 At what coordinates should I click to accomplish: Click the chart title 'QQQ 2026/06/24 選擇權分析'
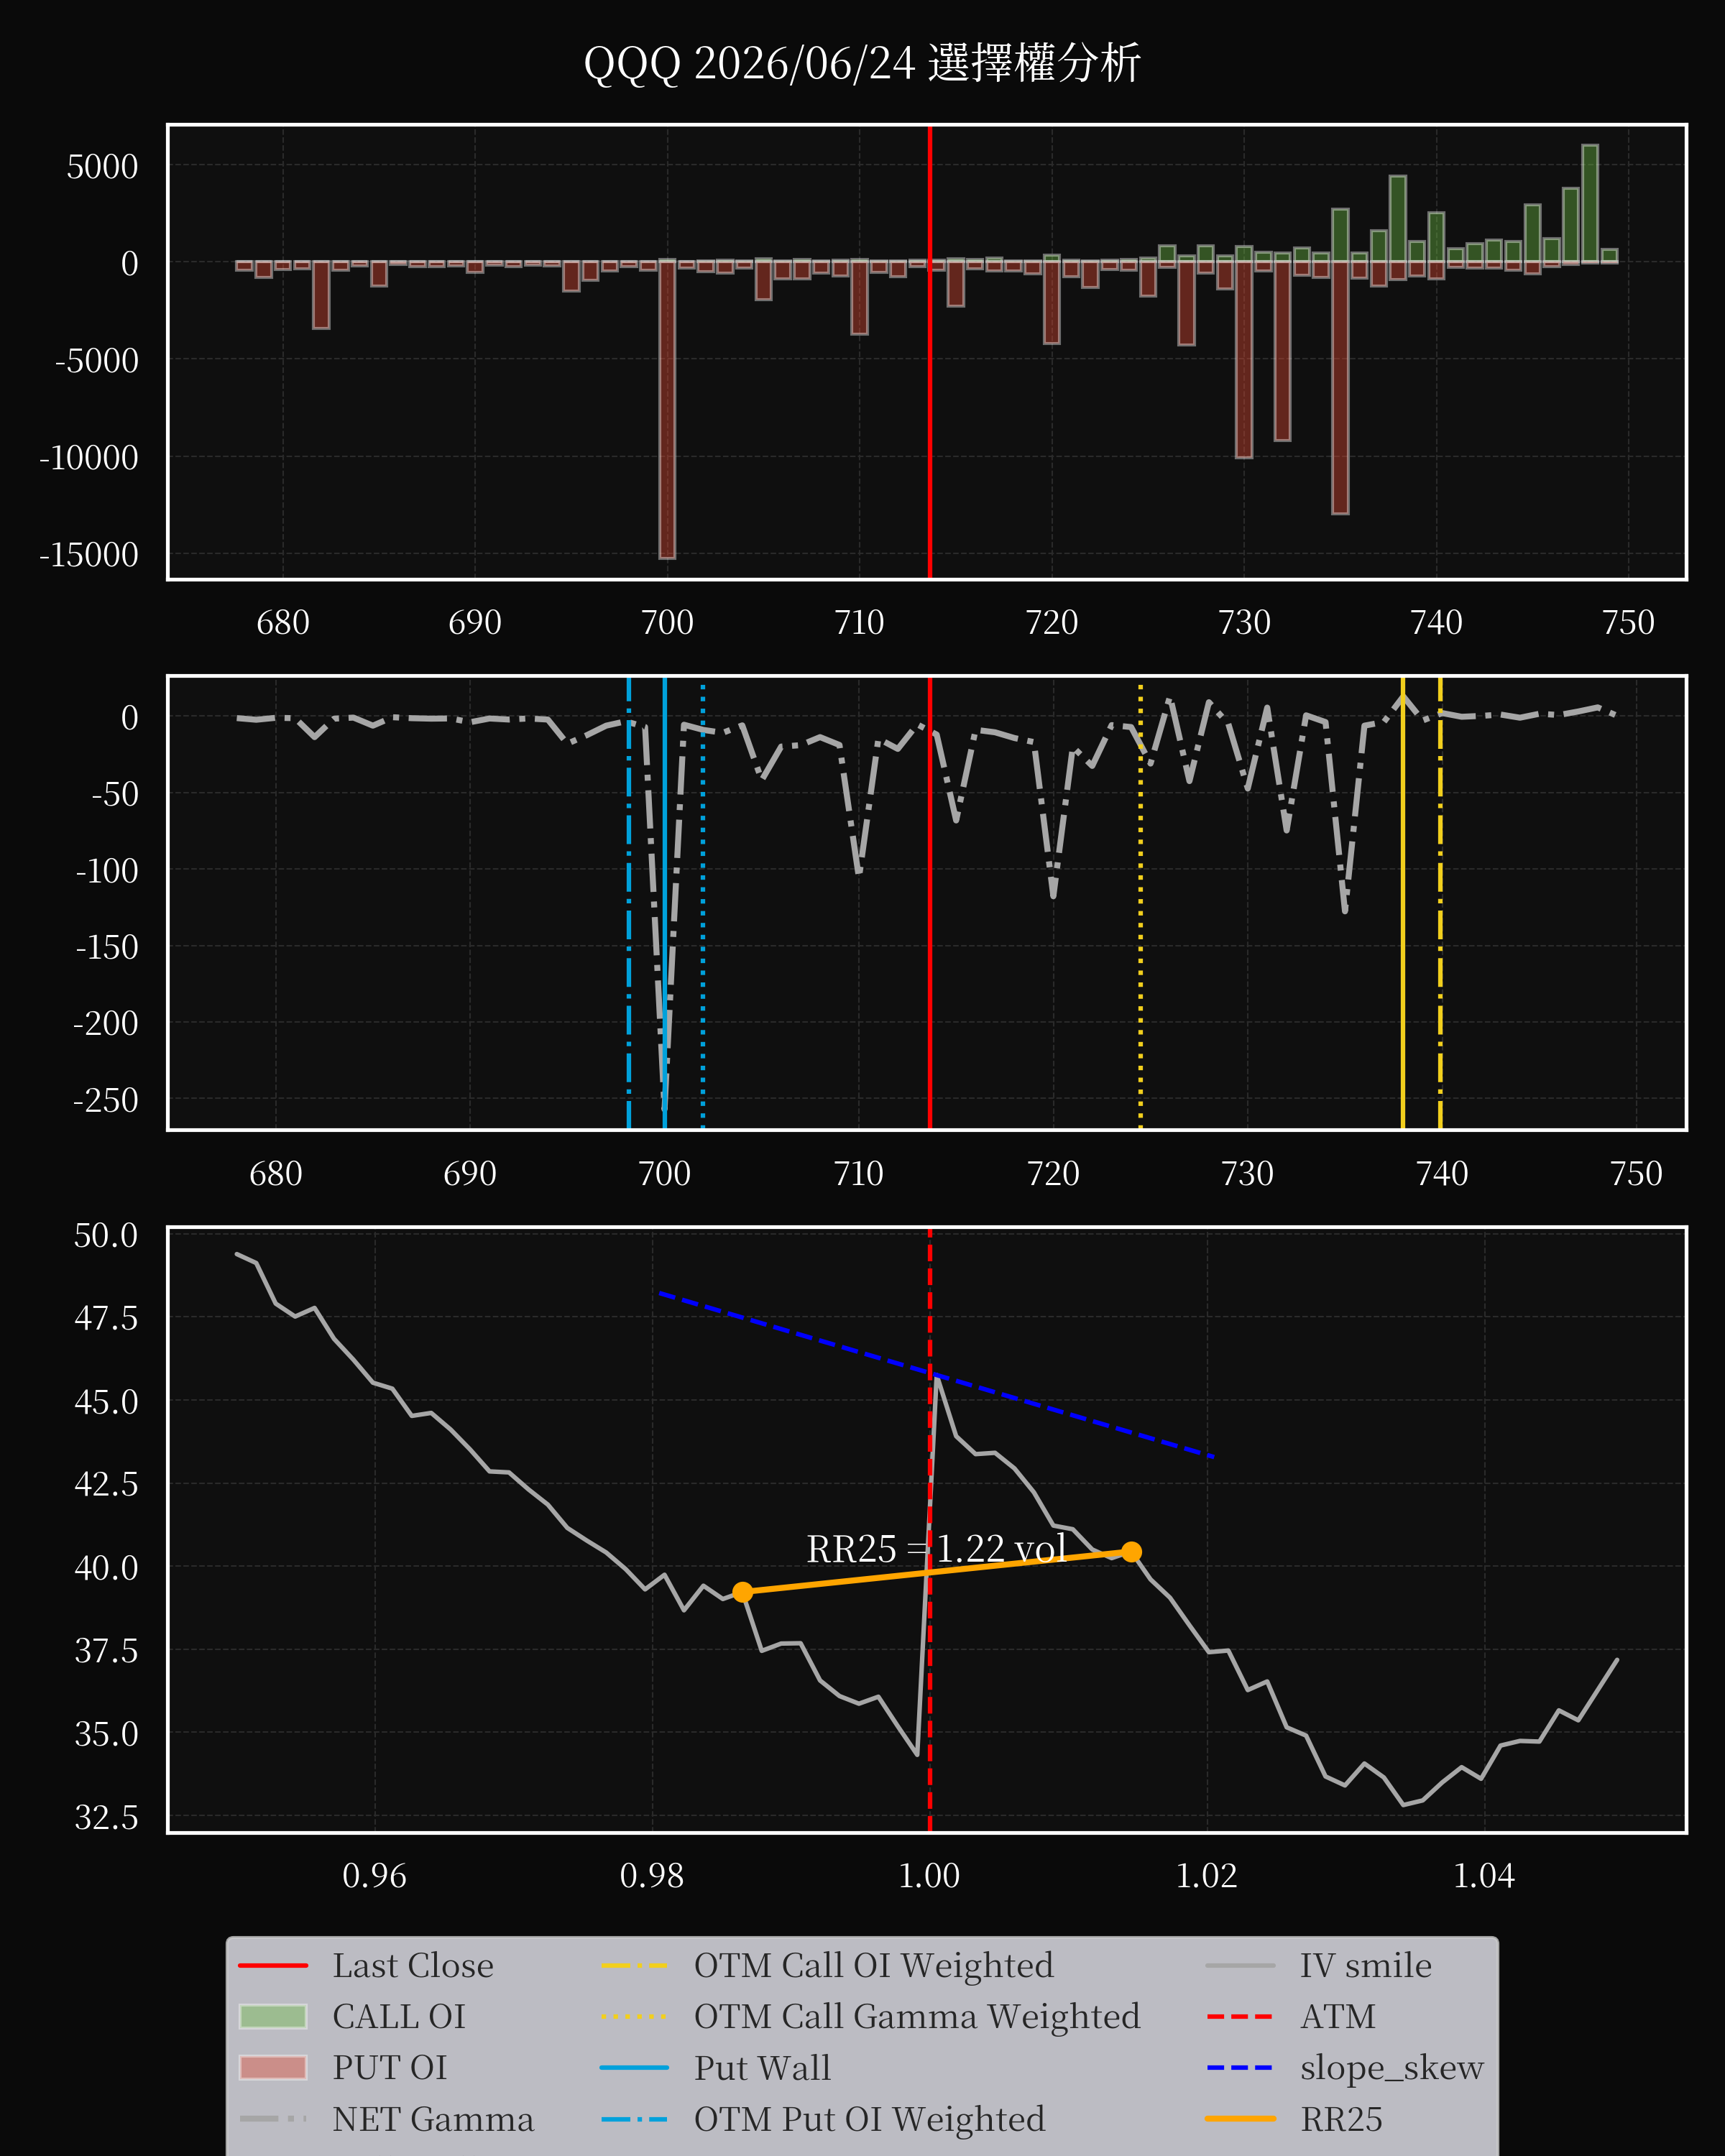click(862, 63)
